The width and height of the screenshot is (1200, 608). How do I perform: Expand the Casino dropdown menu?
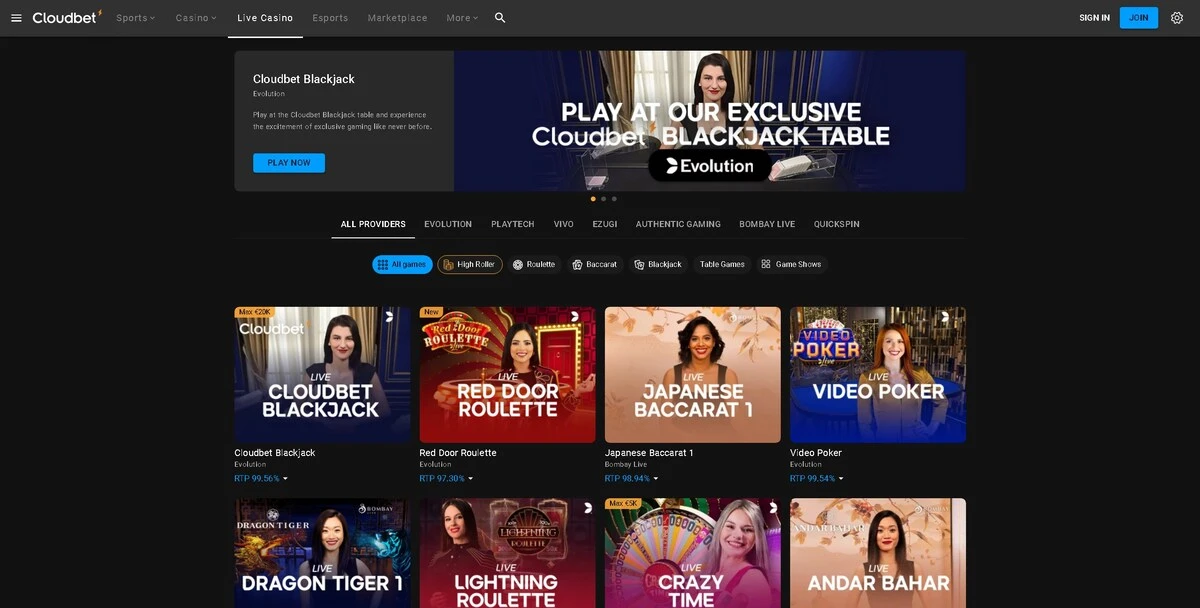point(196,18)
